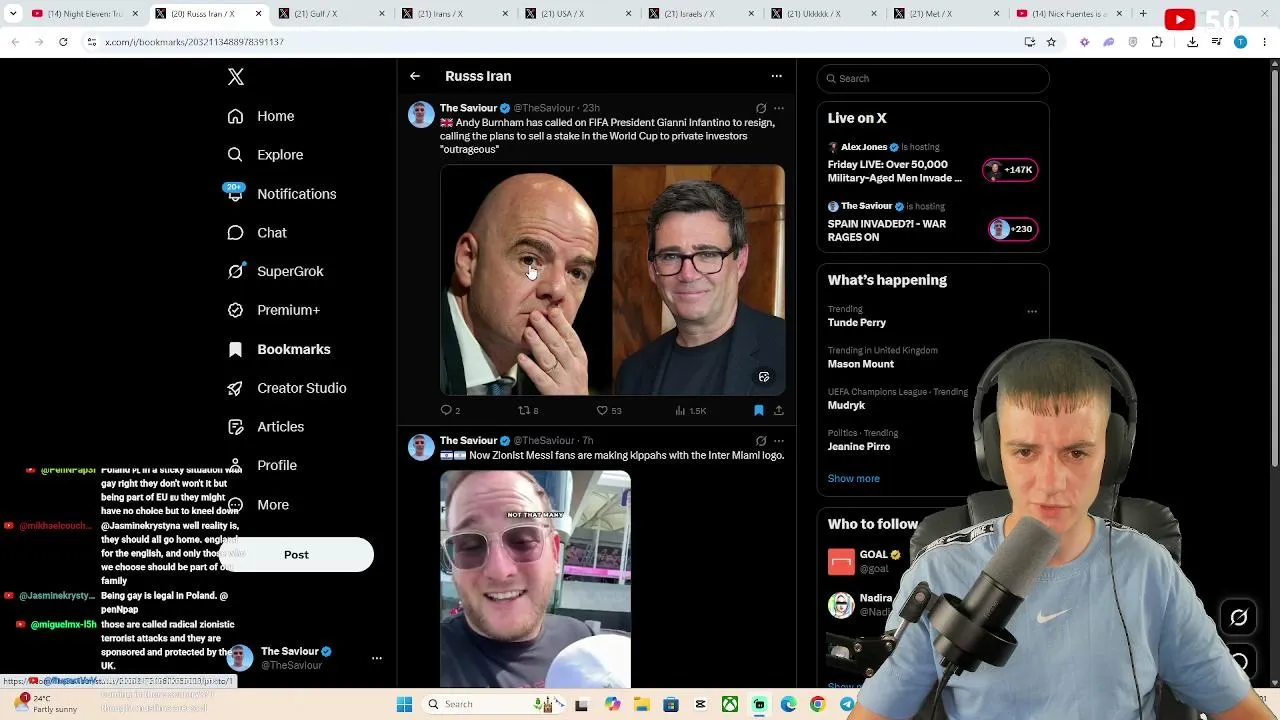Go back with the bookmarks arrow
The height and width of the screenshot is (720, 1280).
[x=415, y=76]
